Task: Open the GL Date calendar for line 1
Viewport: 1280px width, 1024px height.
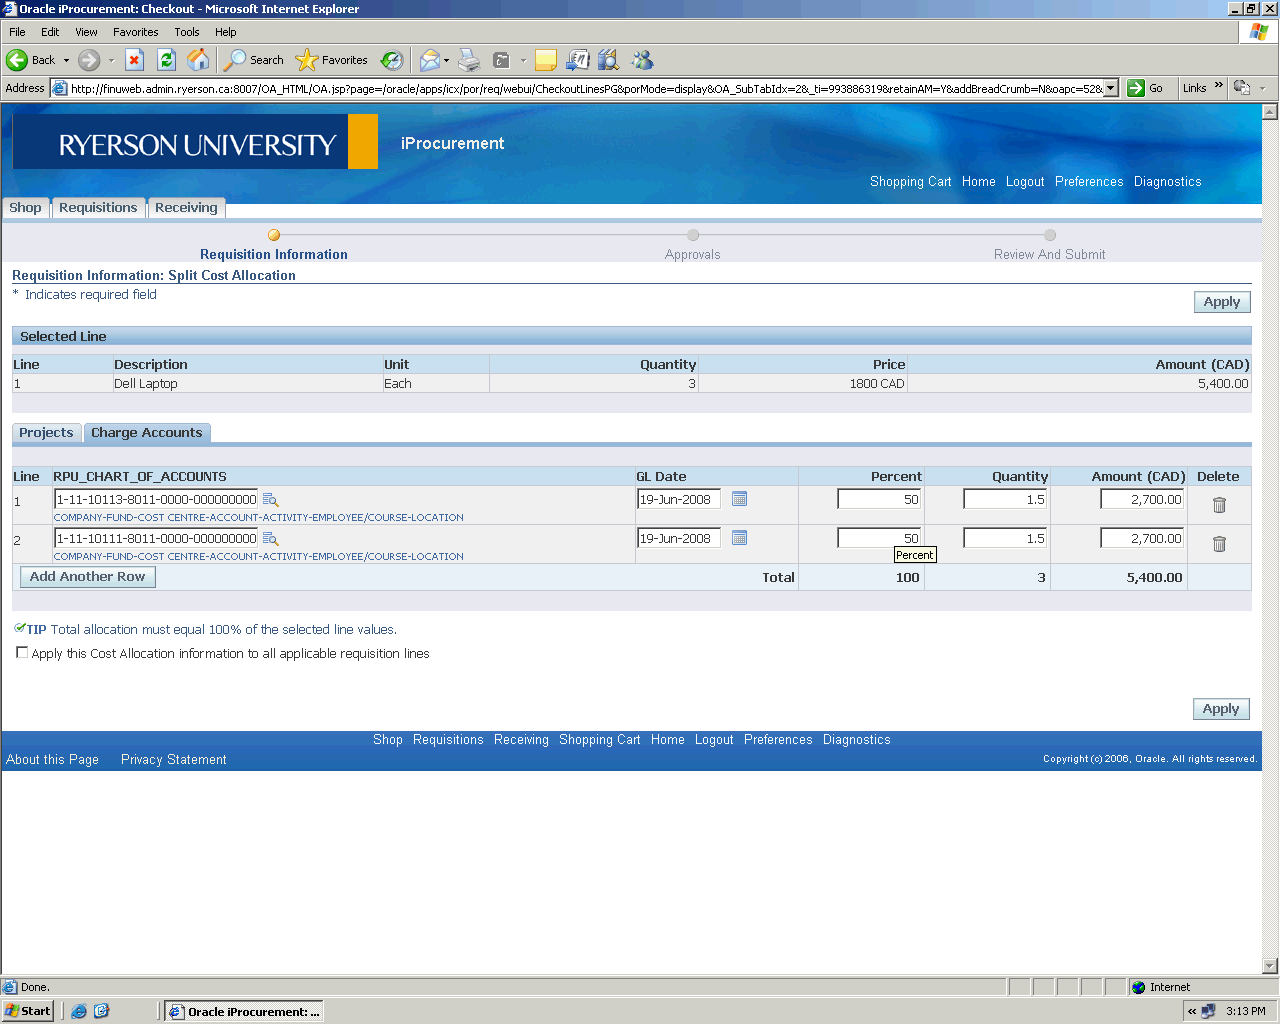Action: click(739, 499)
